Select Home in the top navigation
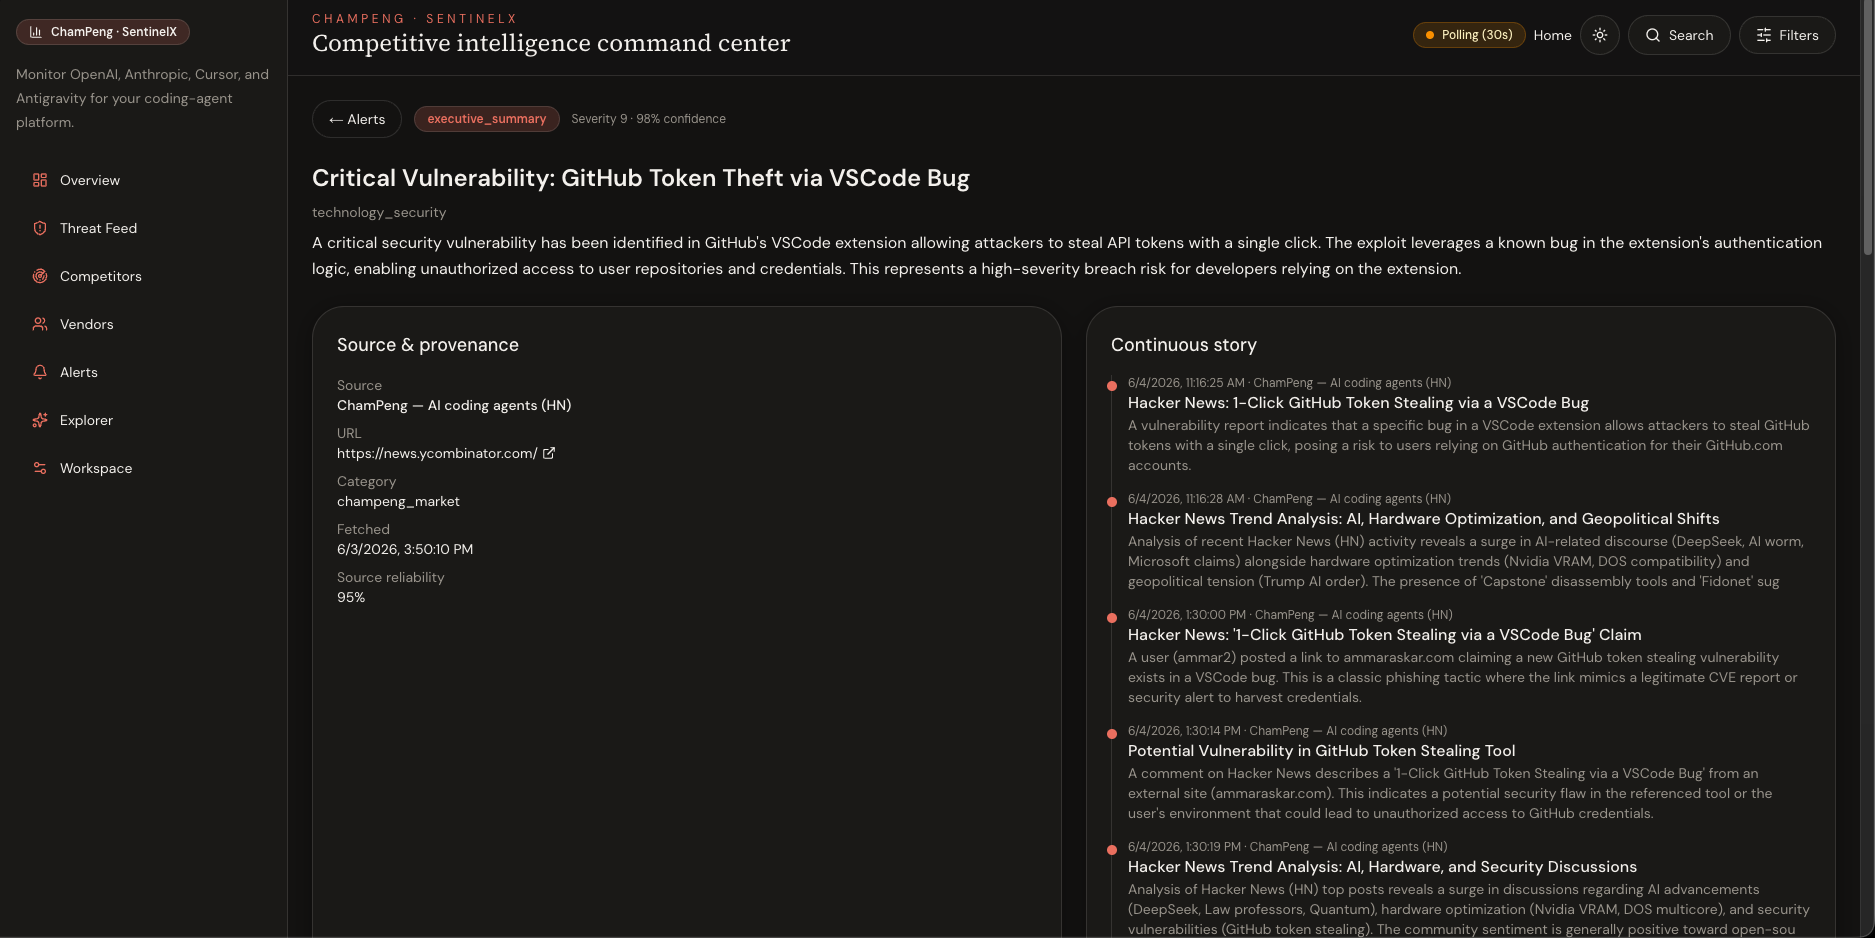Screen dimensions: 1875x938 click(x=1552, y=35)
